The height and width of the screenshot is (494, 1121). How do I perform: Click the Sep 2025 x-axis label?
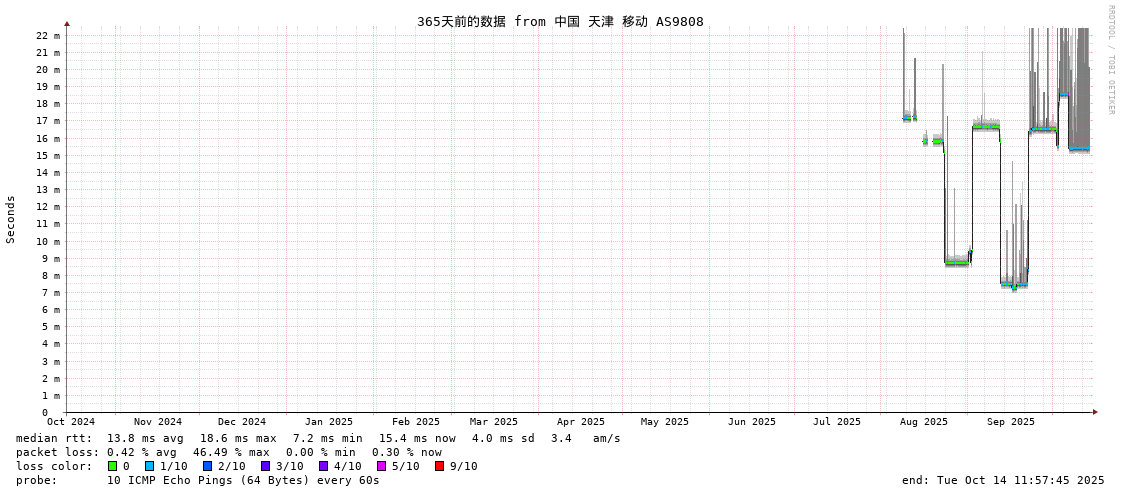(x=1010, y=422)
